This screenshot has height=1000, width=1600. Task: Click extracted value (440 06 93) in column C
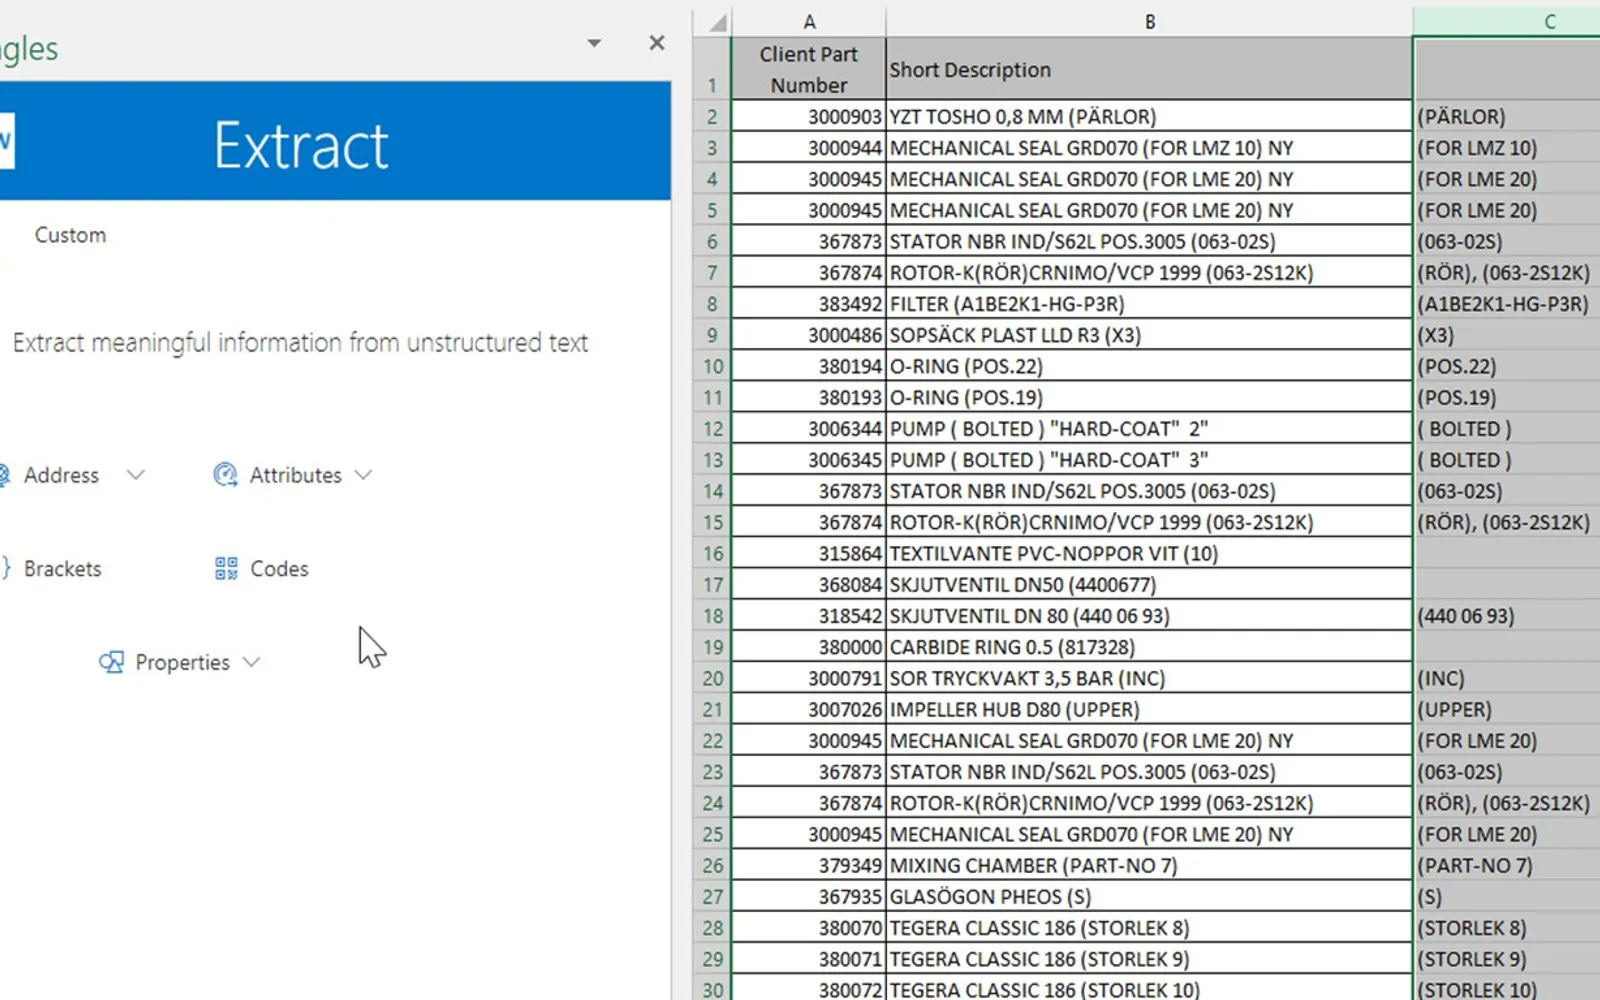1507,616
